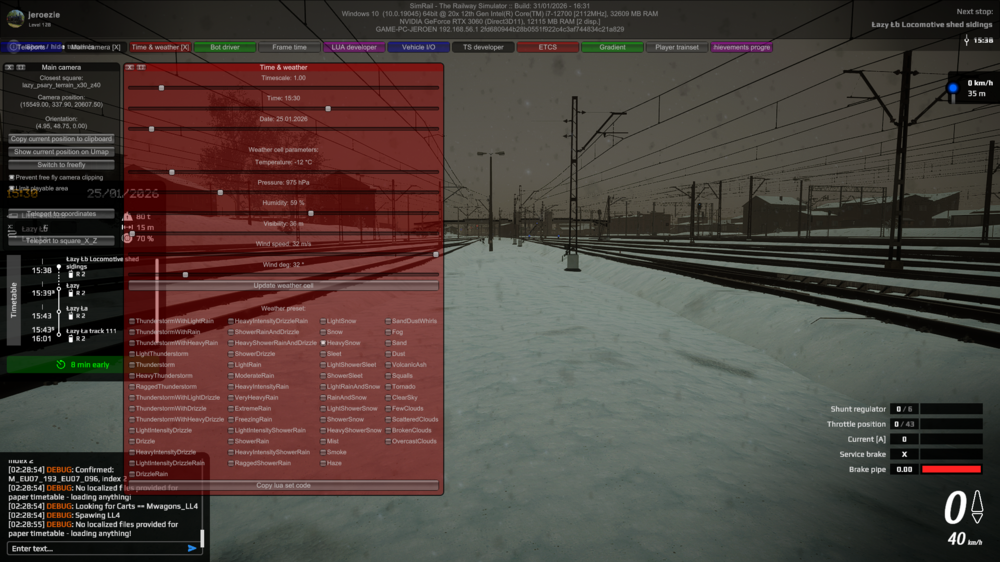
Task: Open the Frame time tab
Action: pyautogui.click(x=290, y=47)
